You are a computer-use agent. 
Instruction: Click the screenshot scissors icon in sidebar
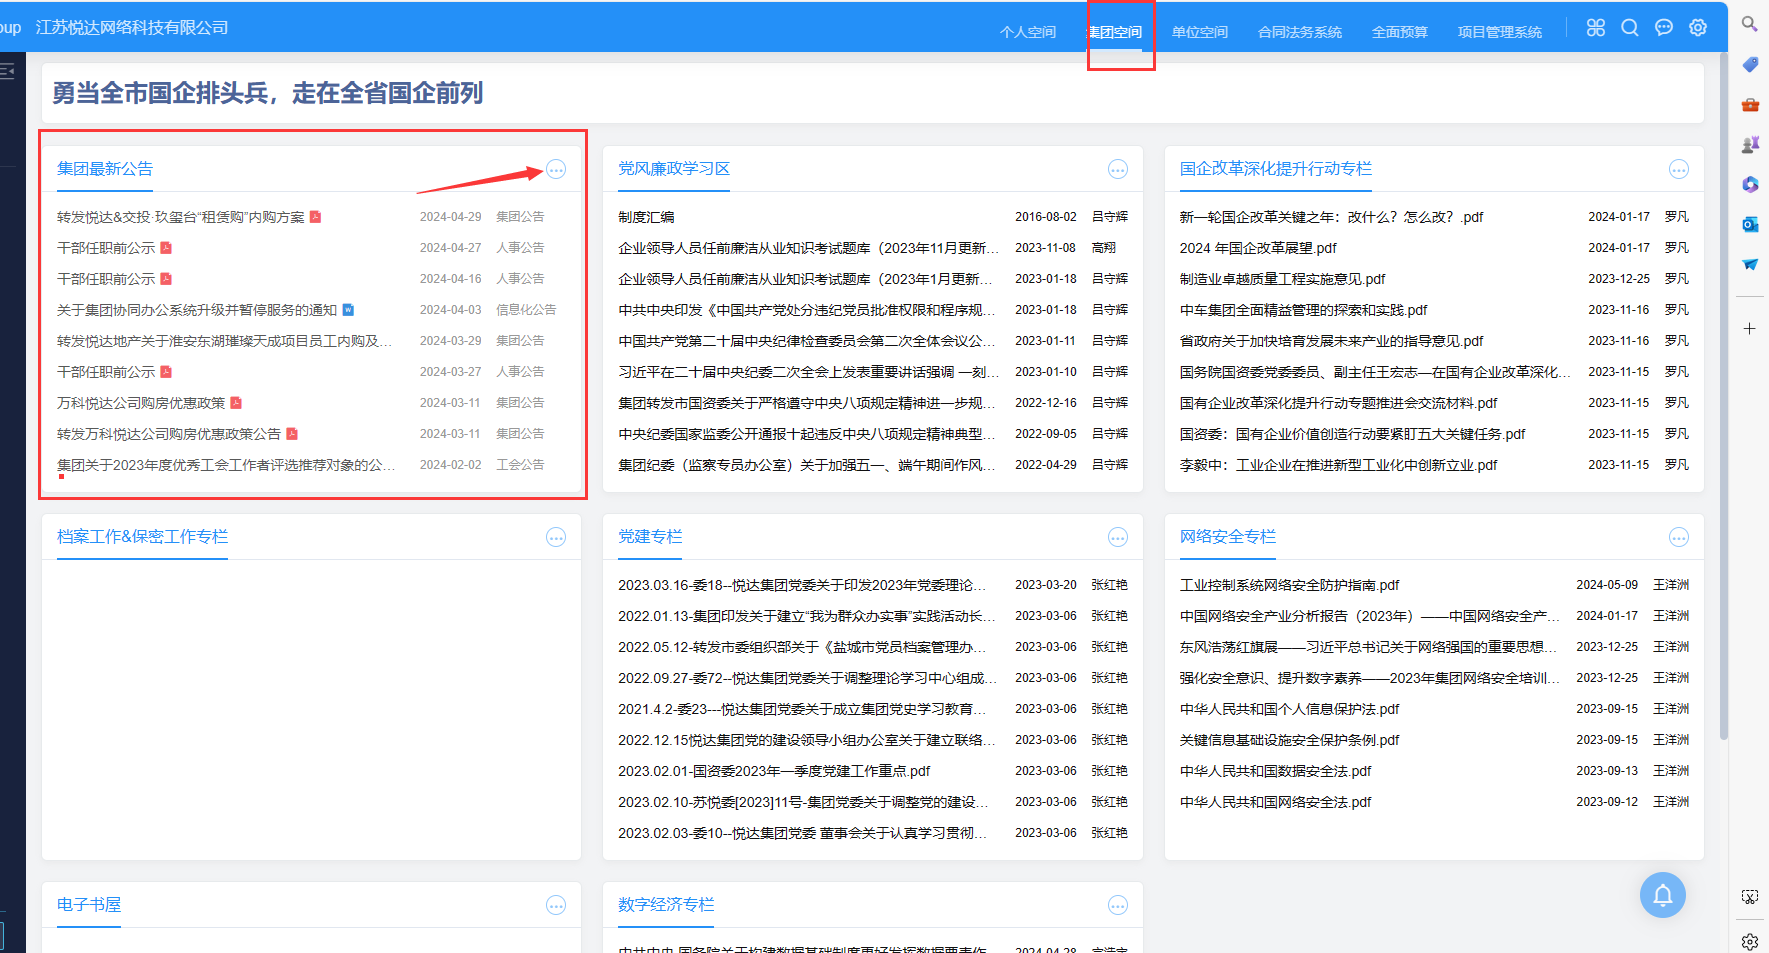tap(1749, 897)
